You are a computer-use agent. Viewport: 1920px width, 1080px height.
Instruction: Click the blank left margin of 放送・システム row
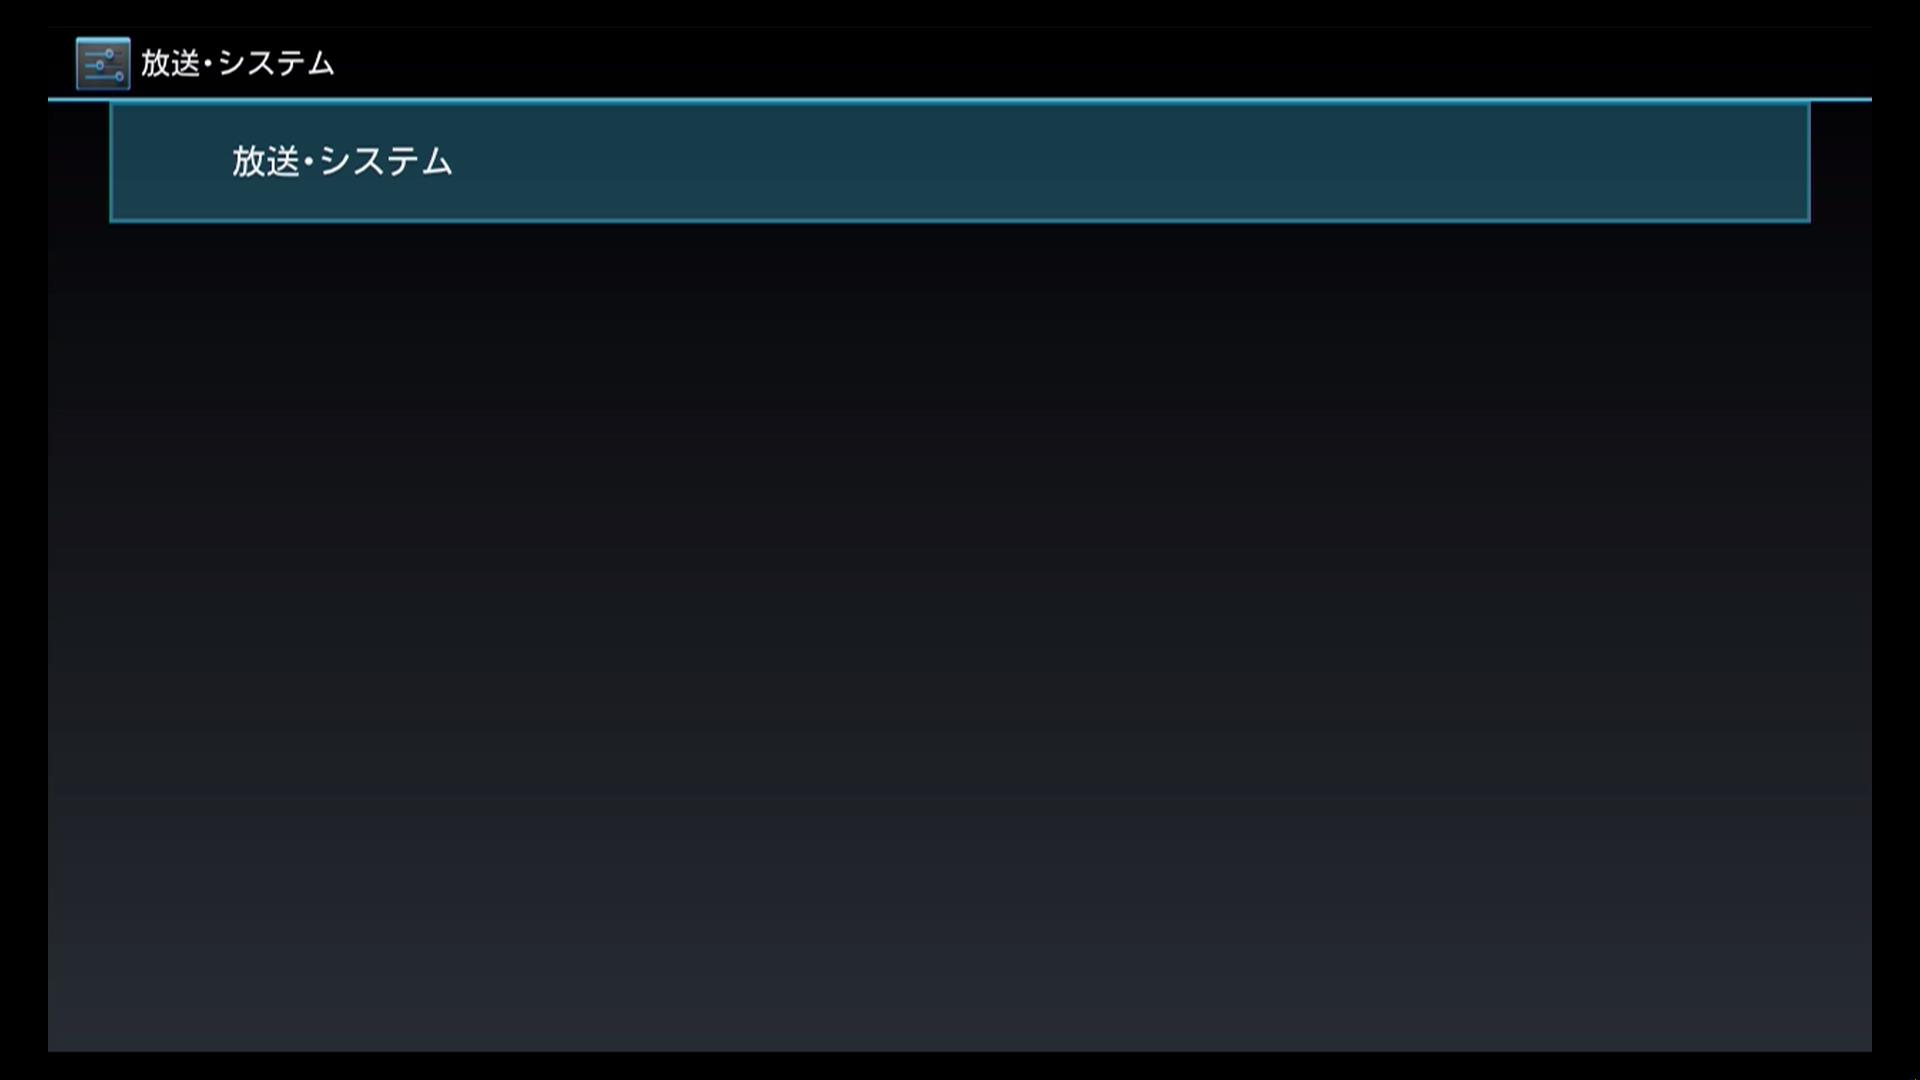[170, 162]
